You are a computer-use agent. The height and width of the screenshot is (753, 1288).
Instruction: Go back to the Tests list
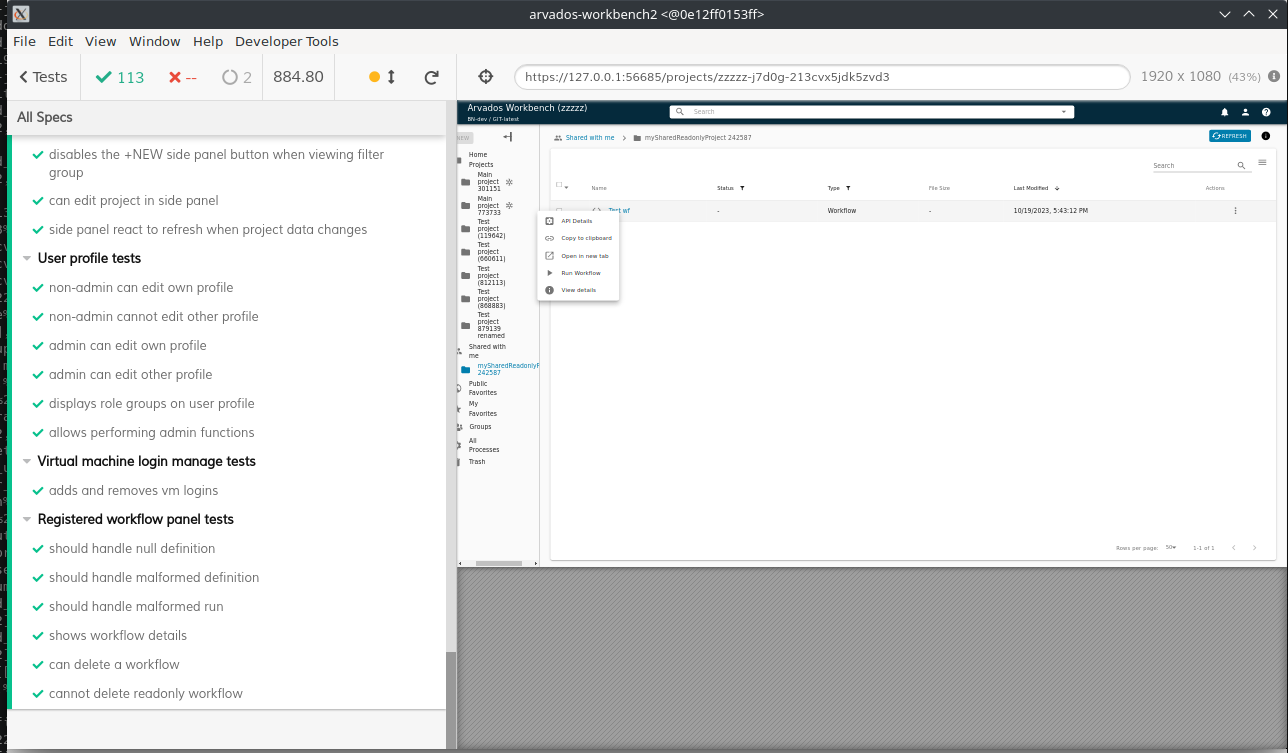44,77
